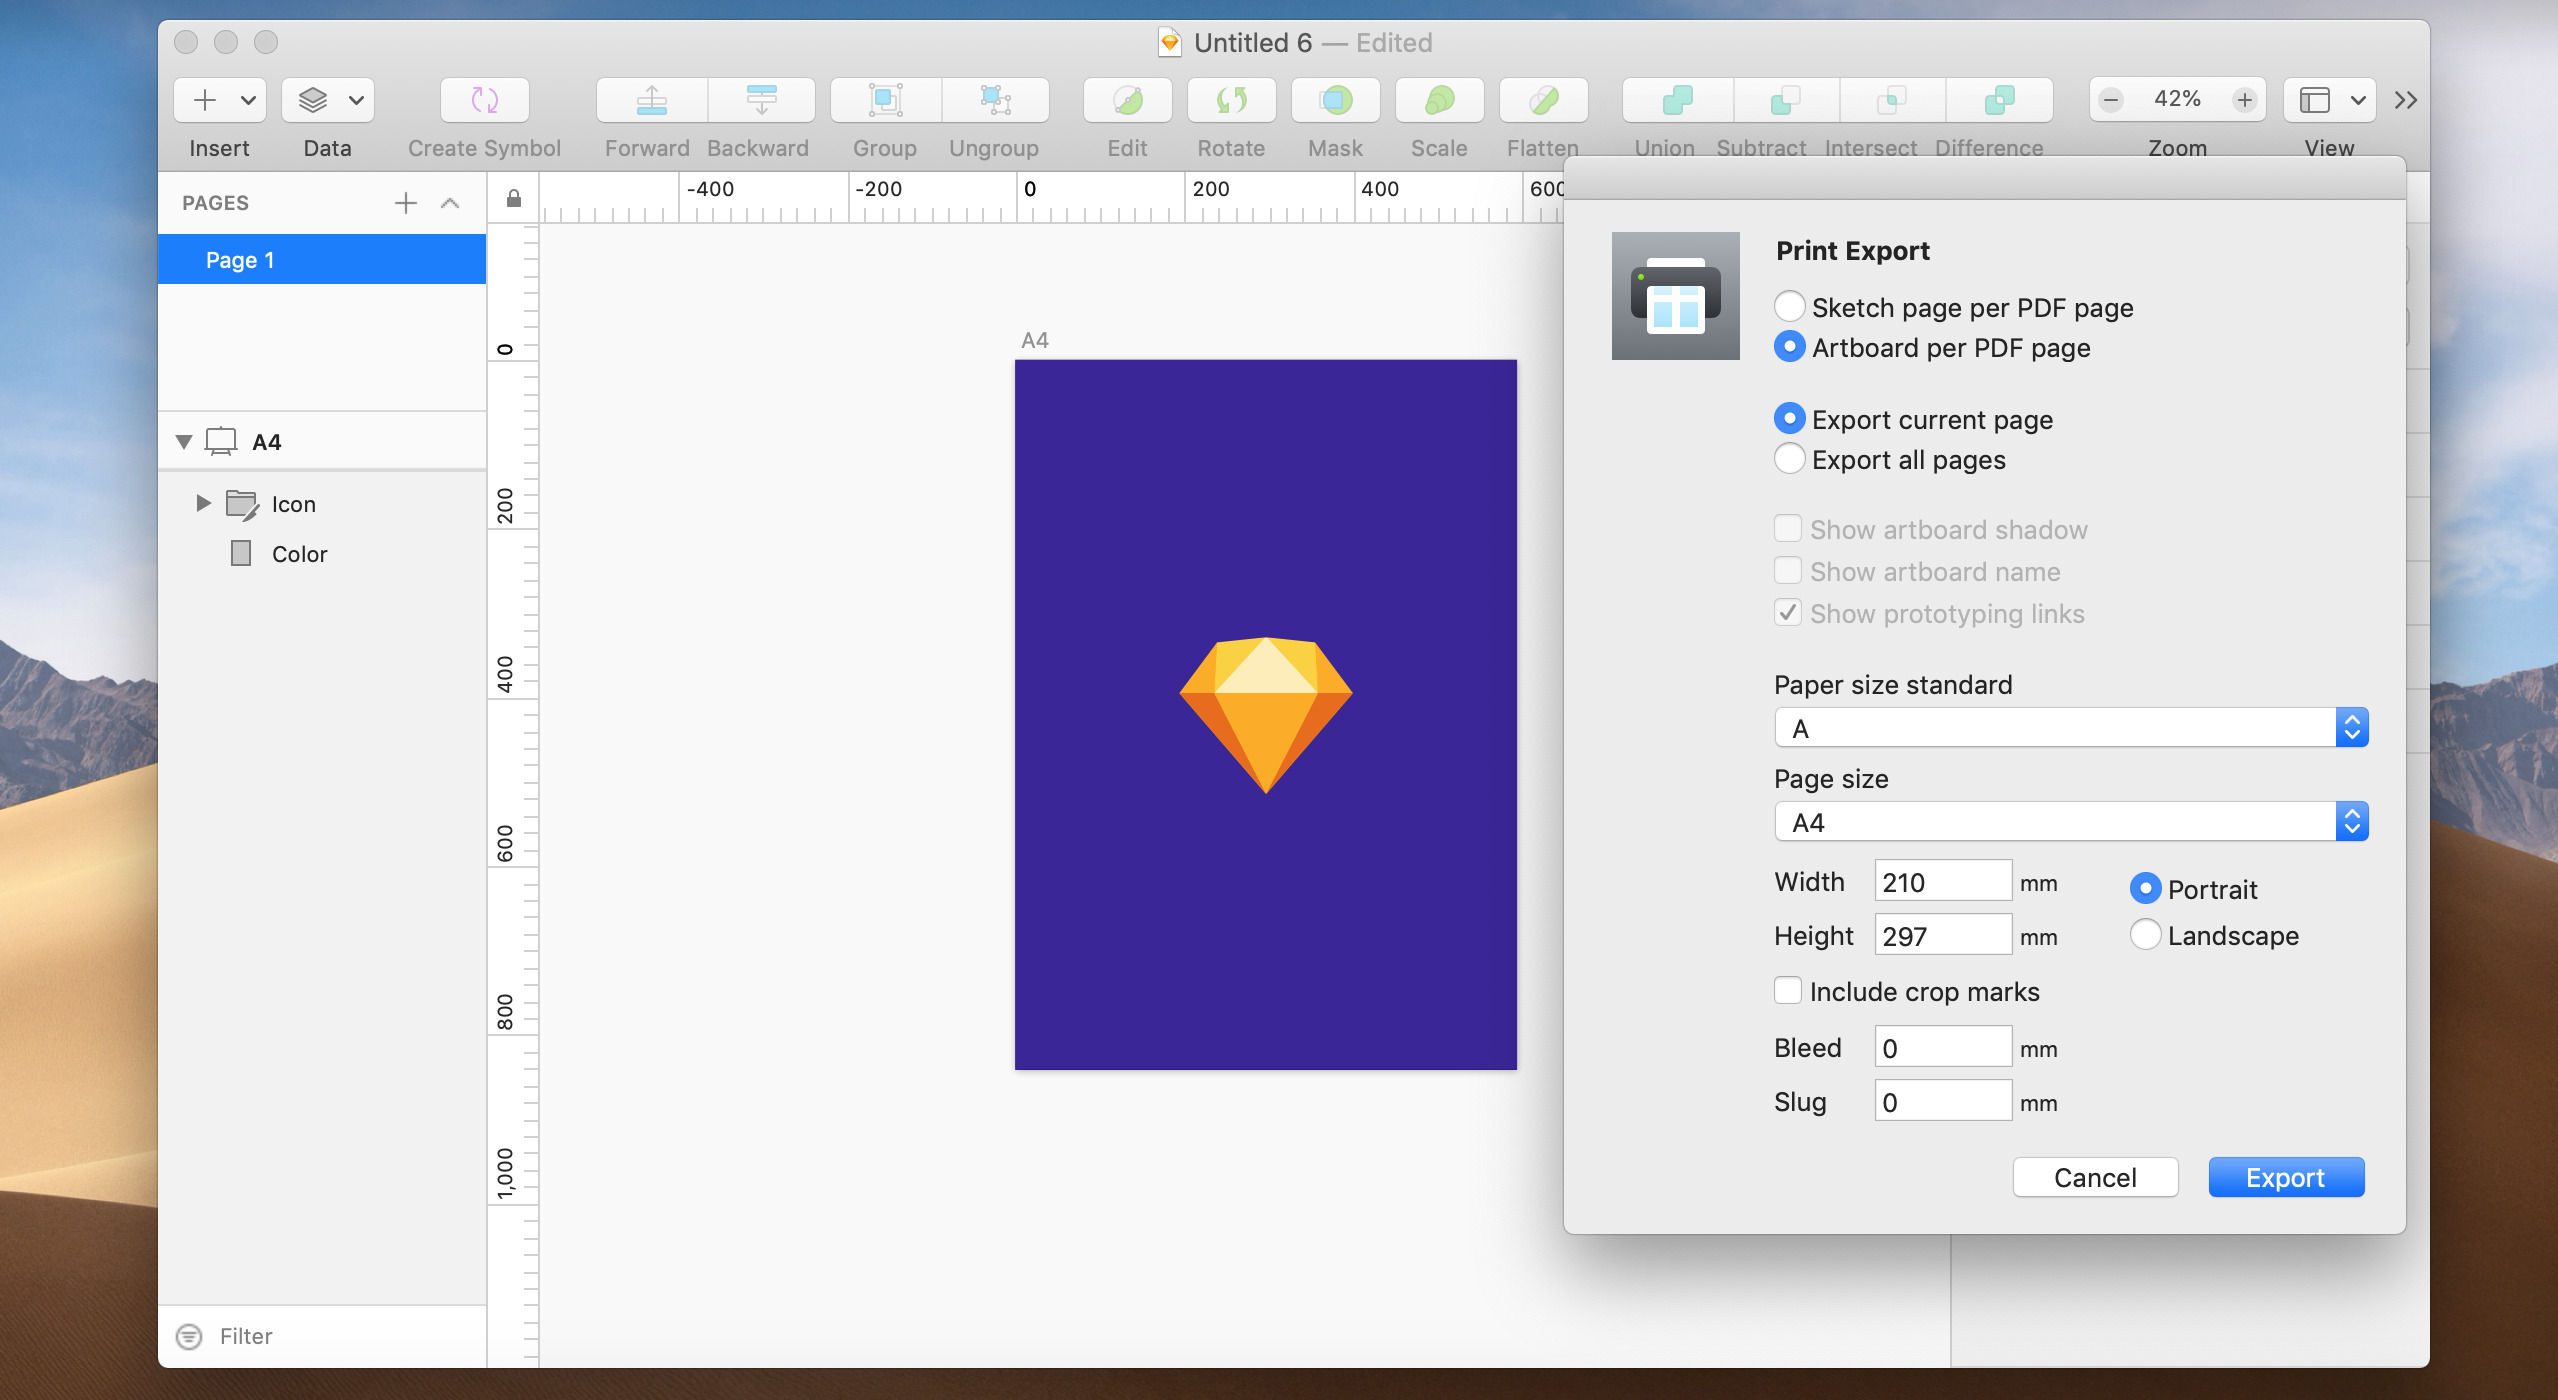Click the Mask tool icon
This screenshot has height=1400, width=2558.
tap(1334, 100)
